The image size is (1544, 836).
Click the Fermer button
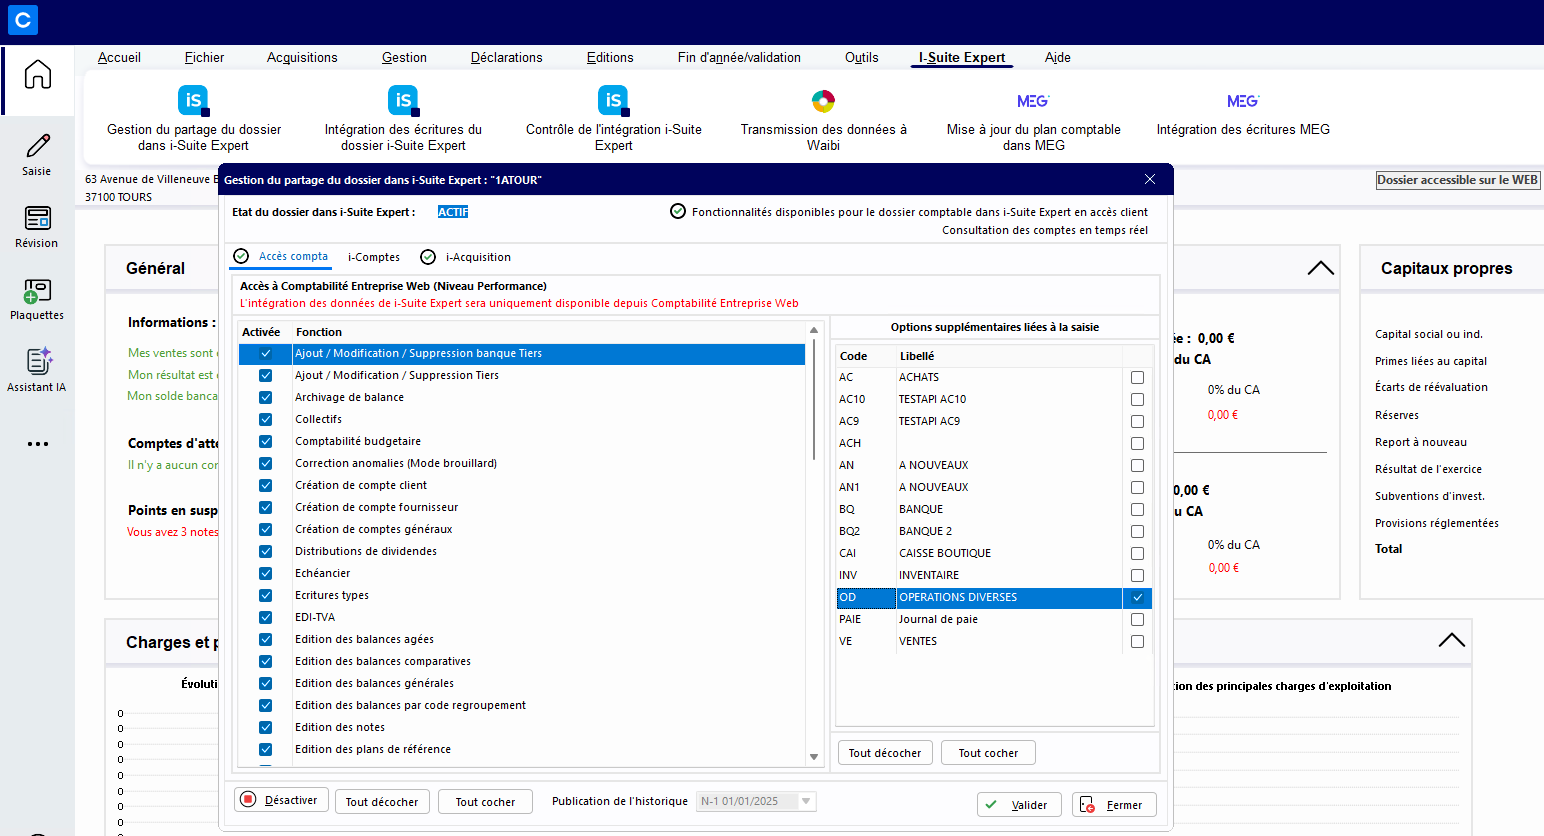pyautogui.click(x=1114, y=805)
